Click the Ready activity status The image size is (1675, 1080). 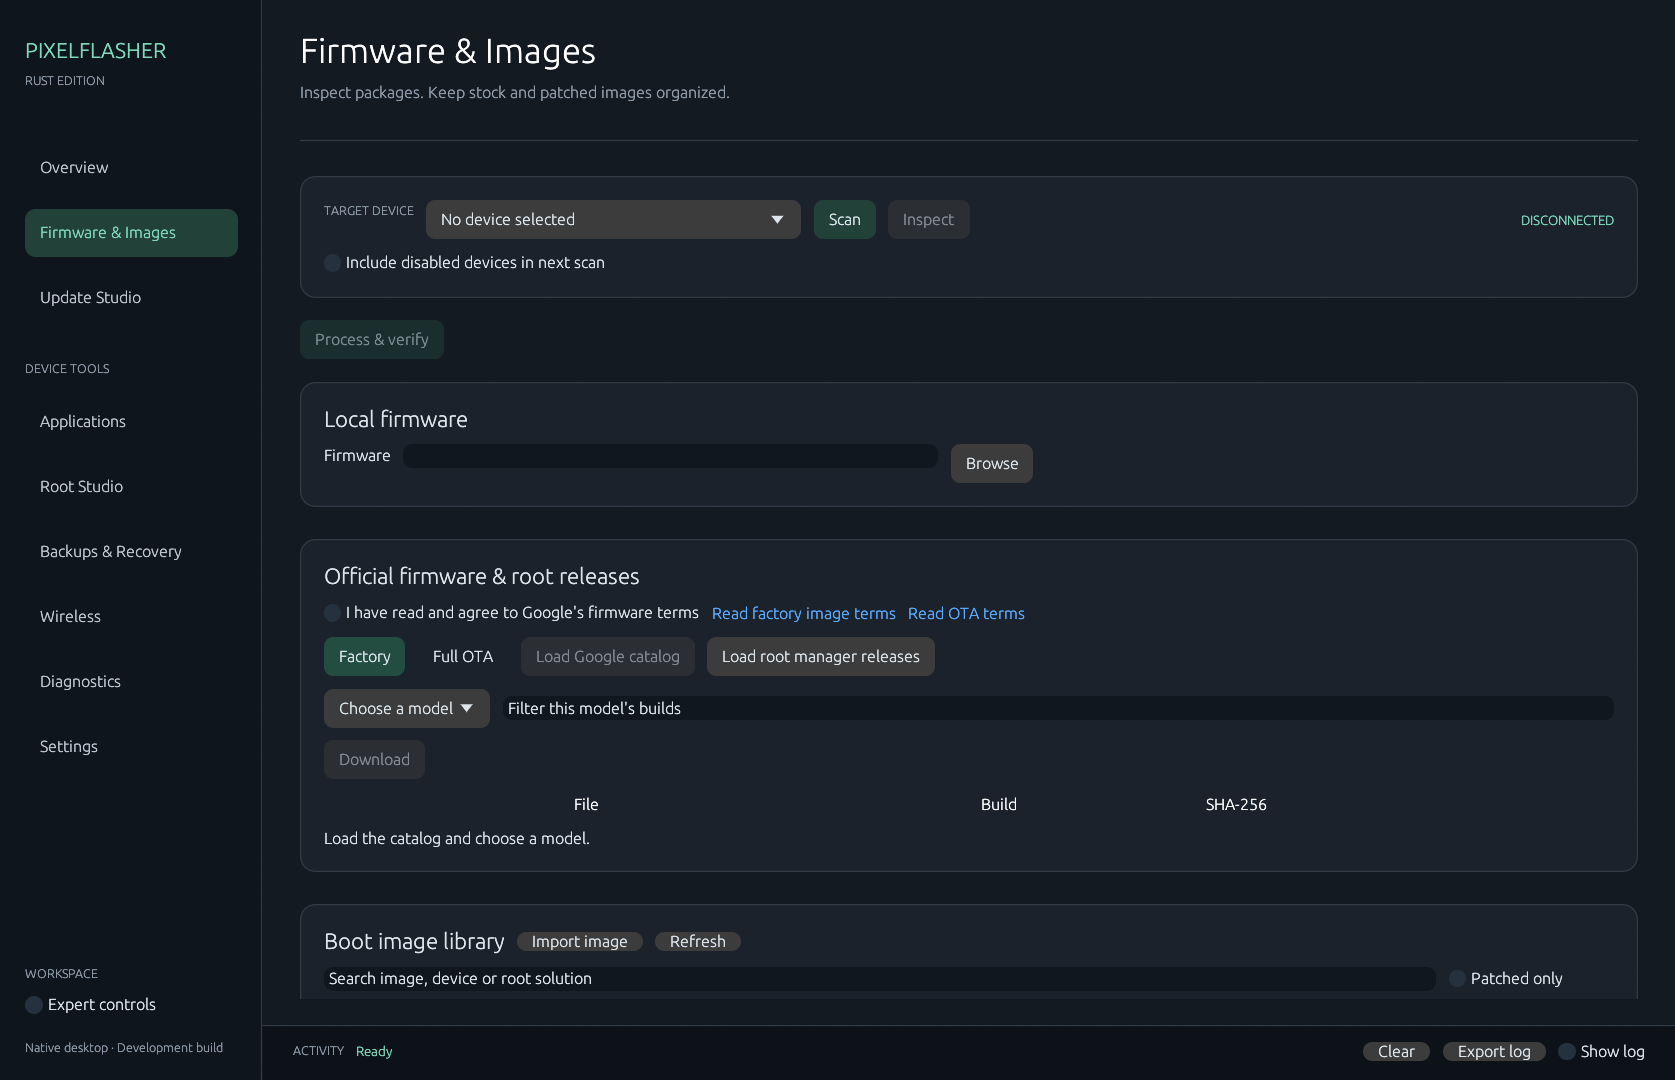374,1052
